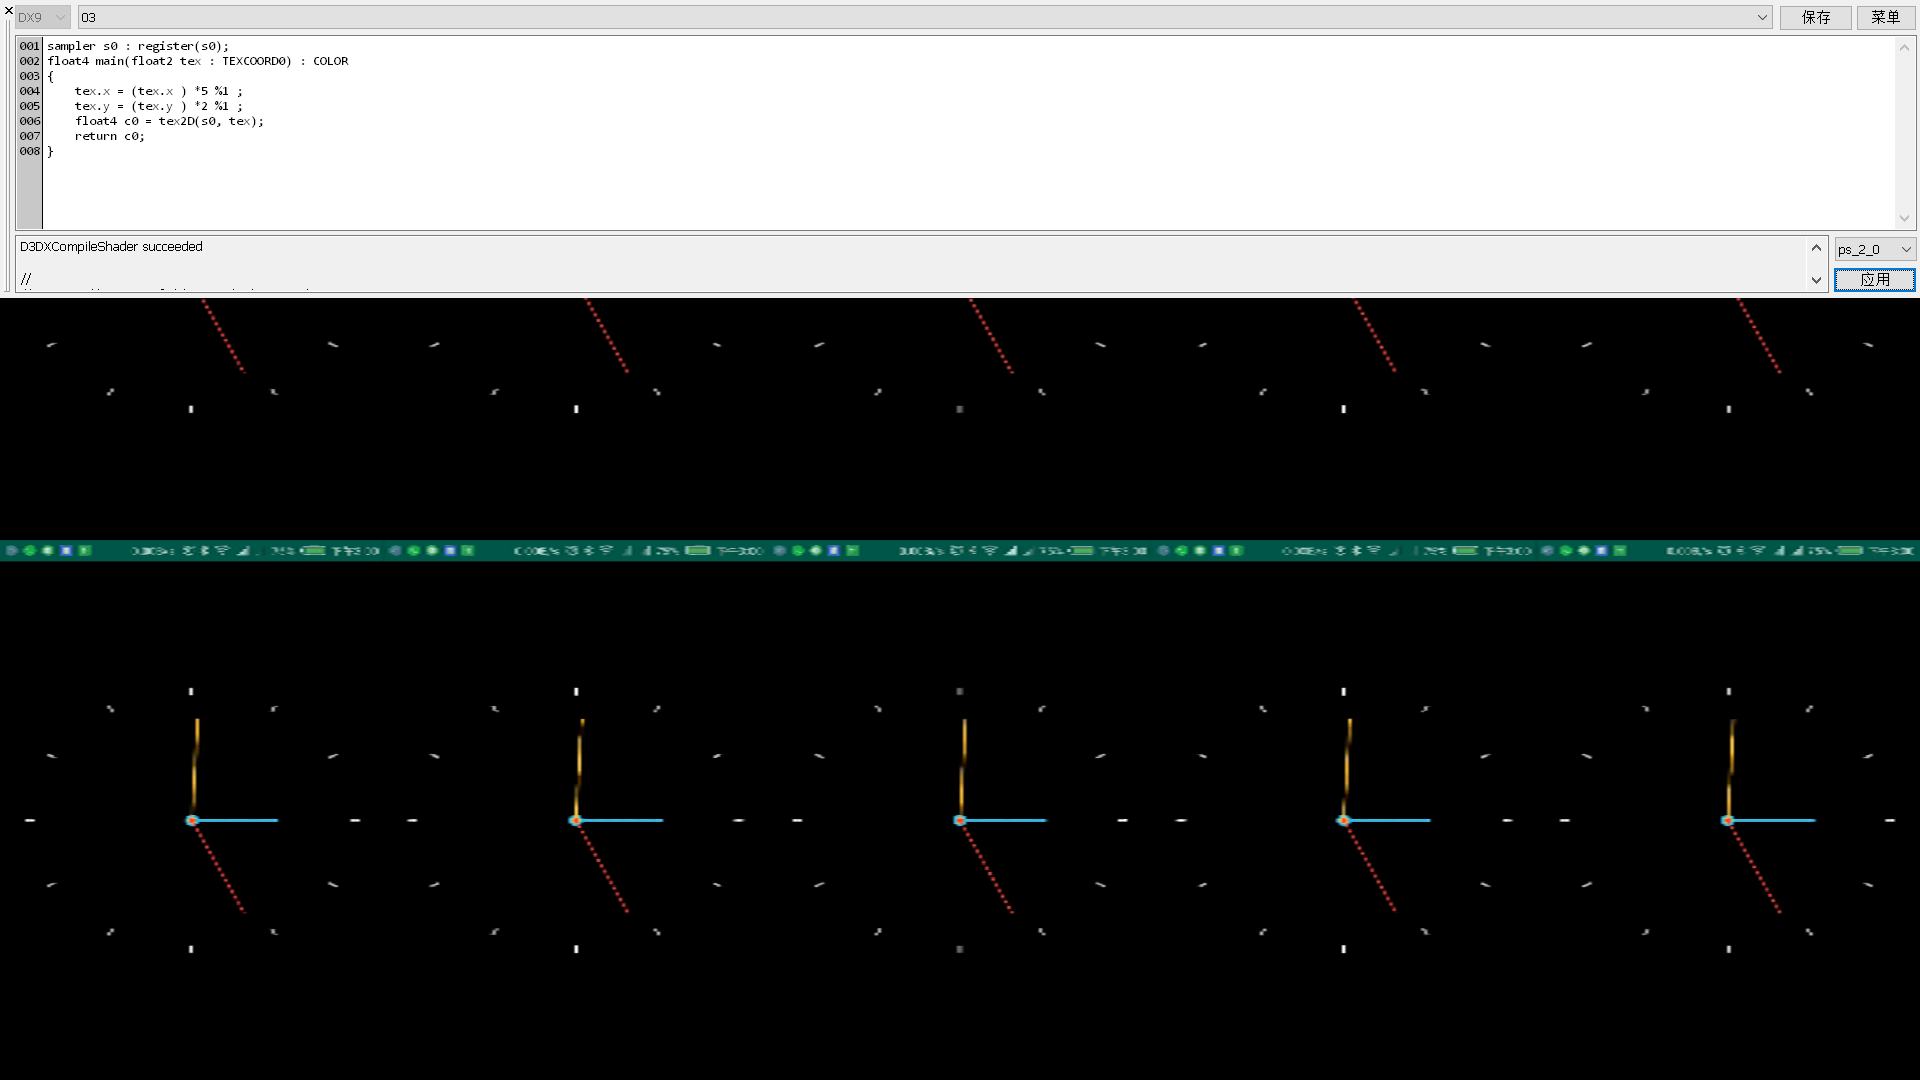Open the 菜单 menu button
The height and width of the screenshot is (1080, 1920).
[1885, 17]
